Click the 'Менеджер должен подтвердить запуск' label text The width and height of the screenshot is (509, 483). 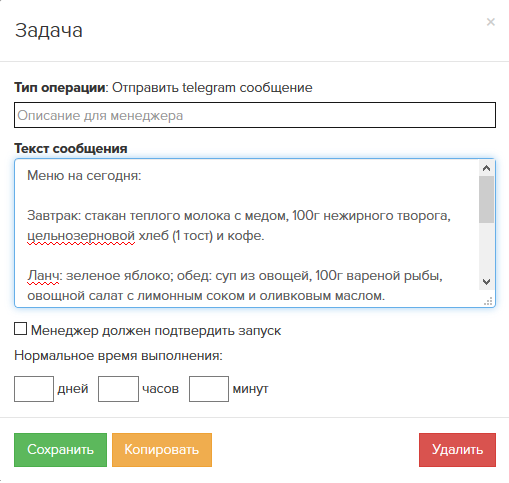(x=156, y=331)
